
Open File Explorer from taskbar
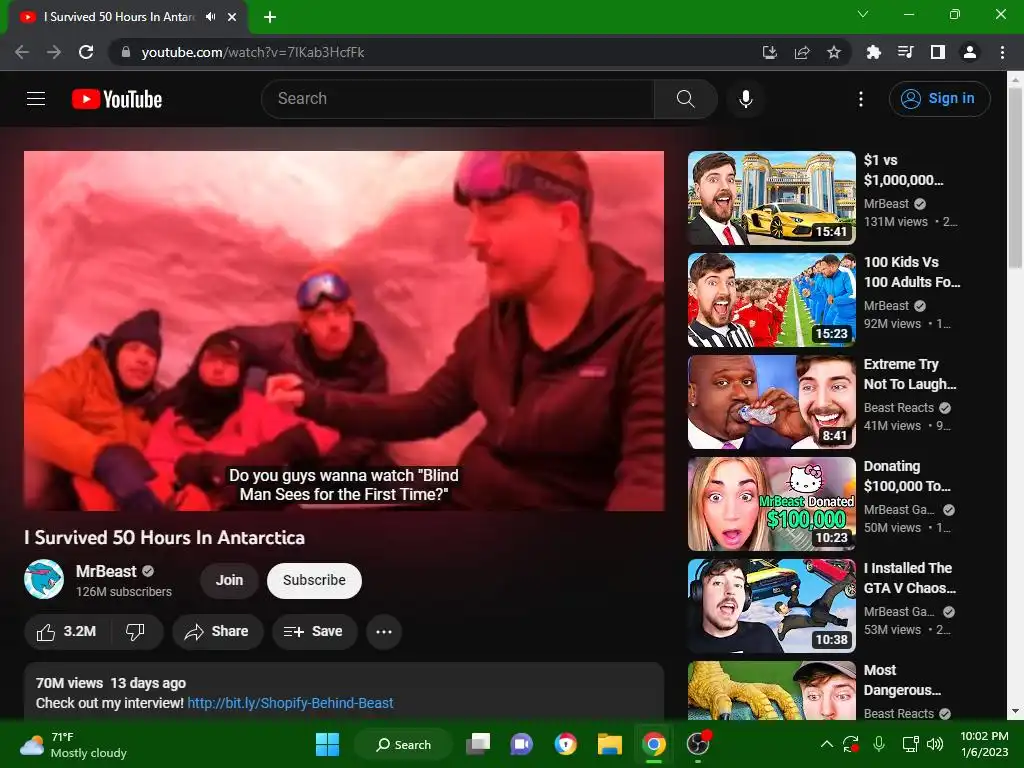coord(610,744)
